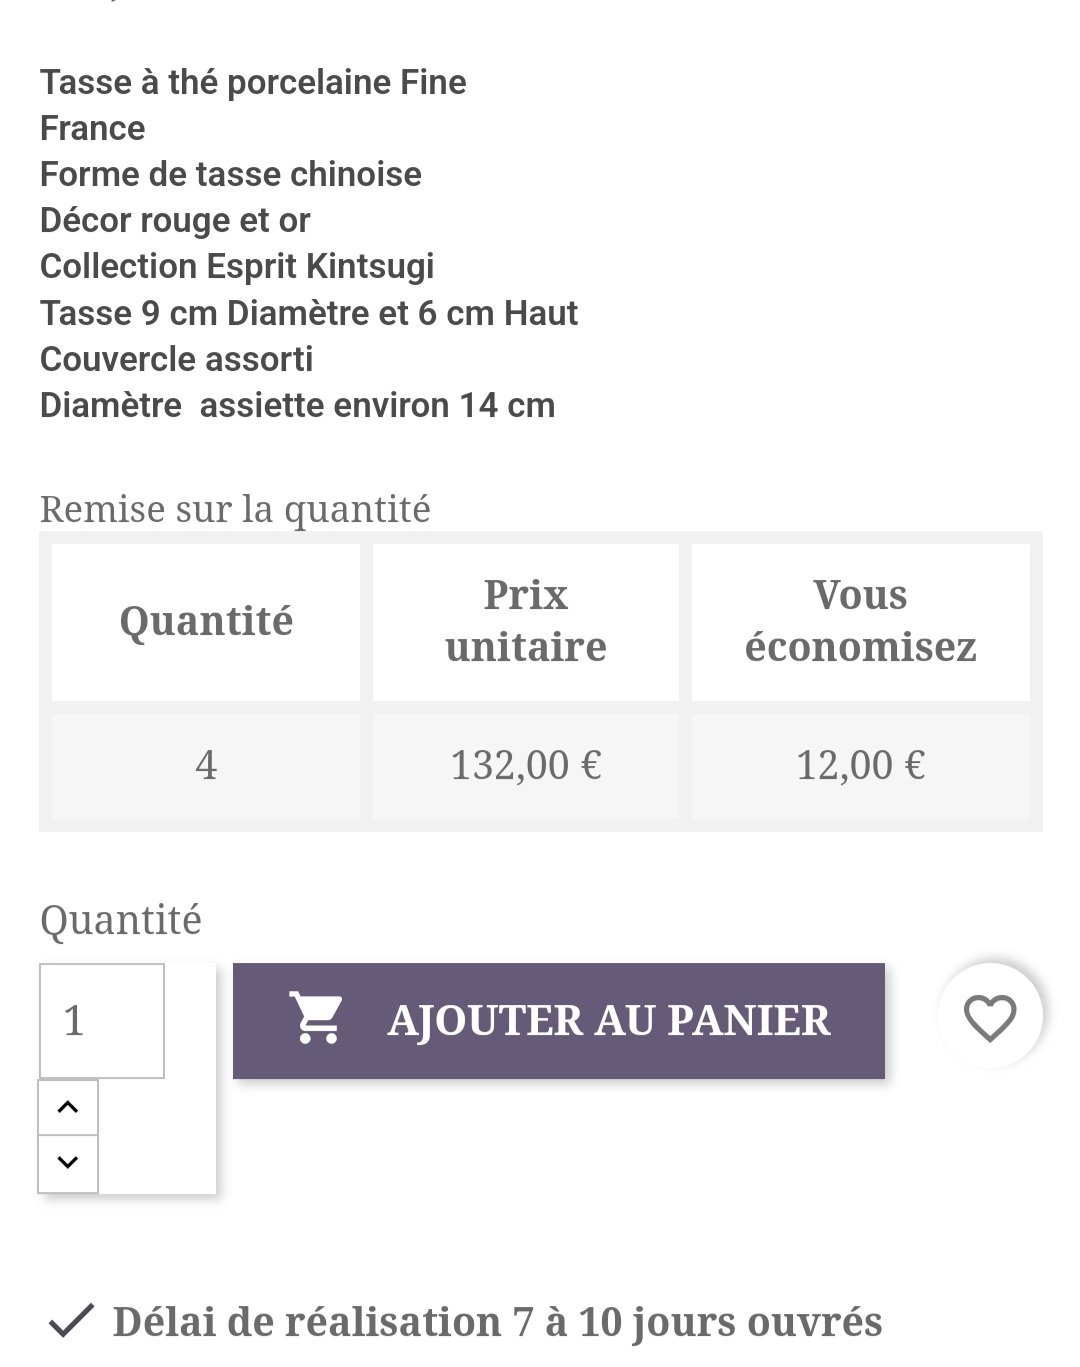The image size is (1080, 1367).
Task: Click the Quantité label above input
Action: click(121, 920)
